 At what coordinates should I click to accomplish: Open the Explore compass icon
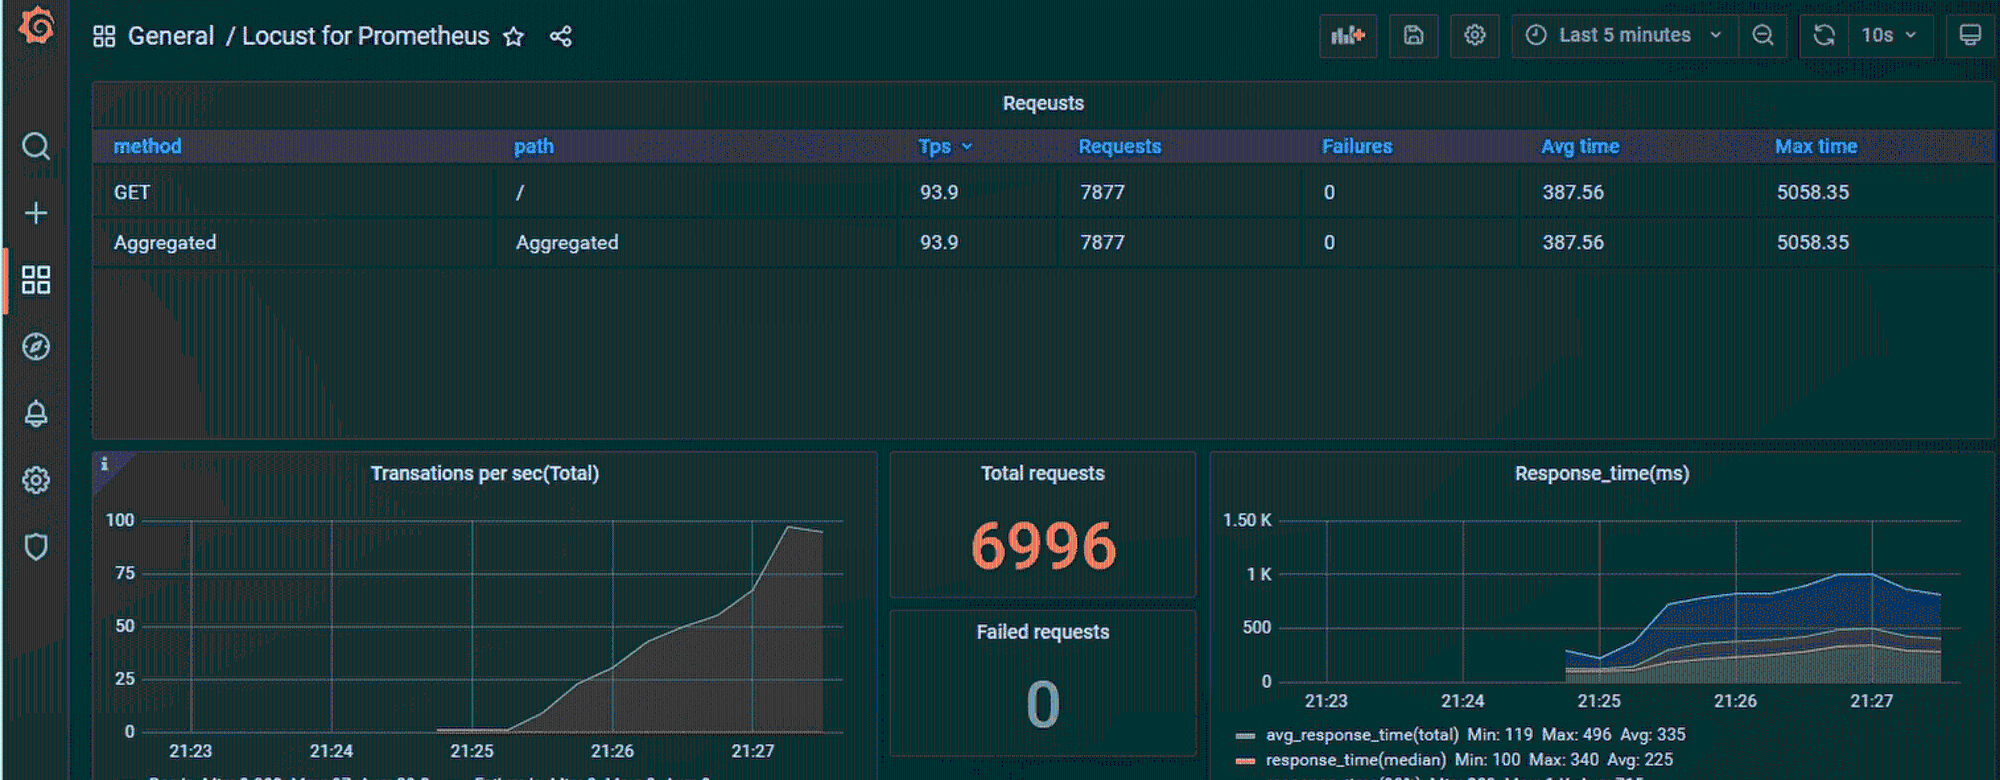tap(36, 347)
